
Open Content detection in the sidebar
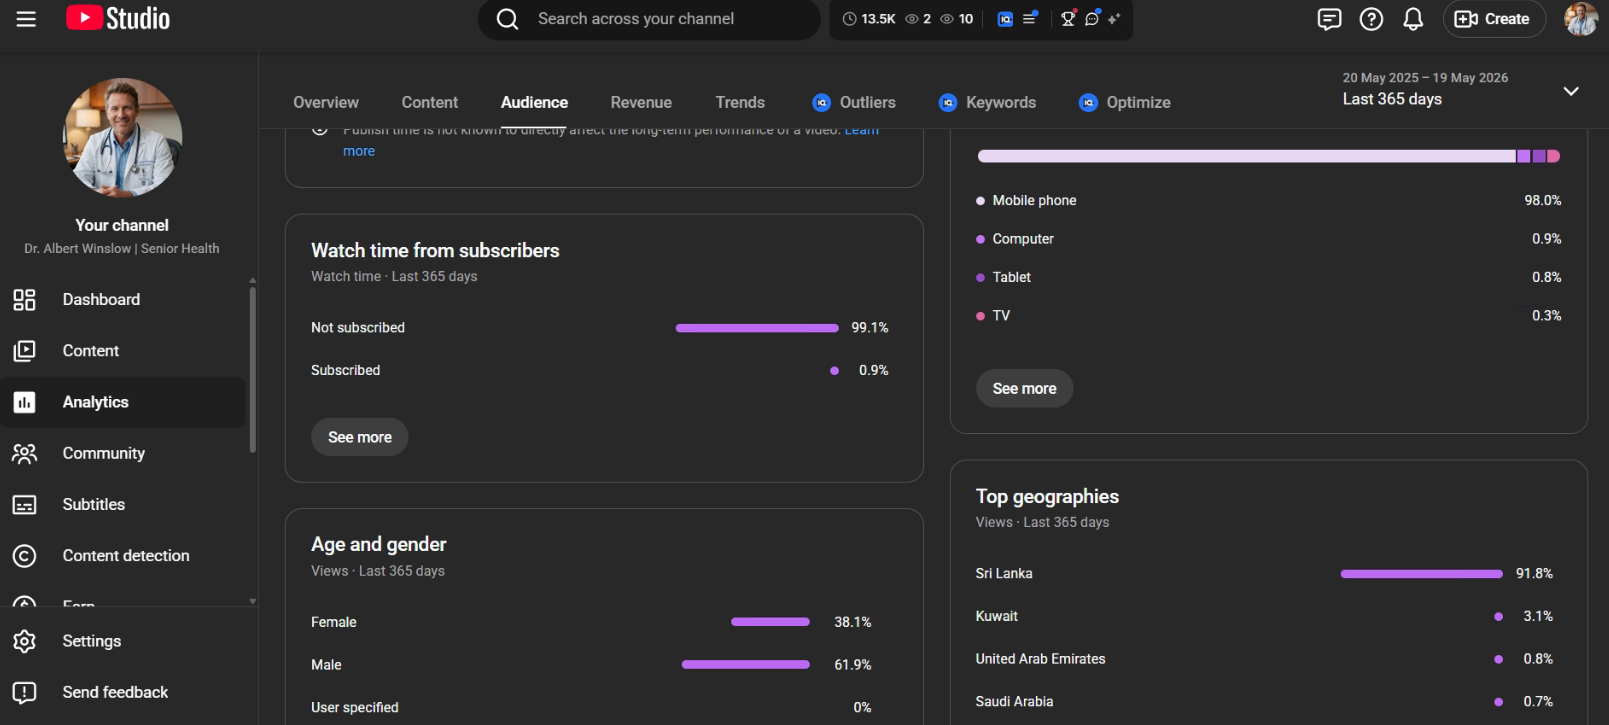tap(123, 556)
